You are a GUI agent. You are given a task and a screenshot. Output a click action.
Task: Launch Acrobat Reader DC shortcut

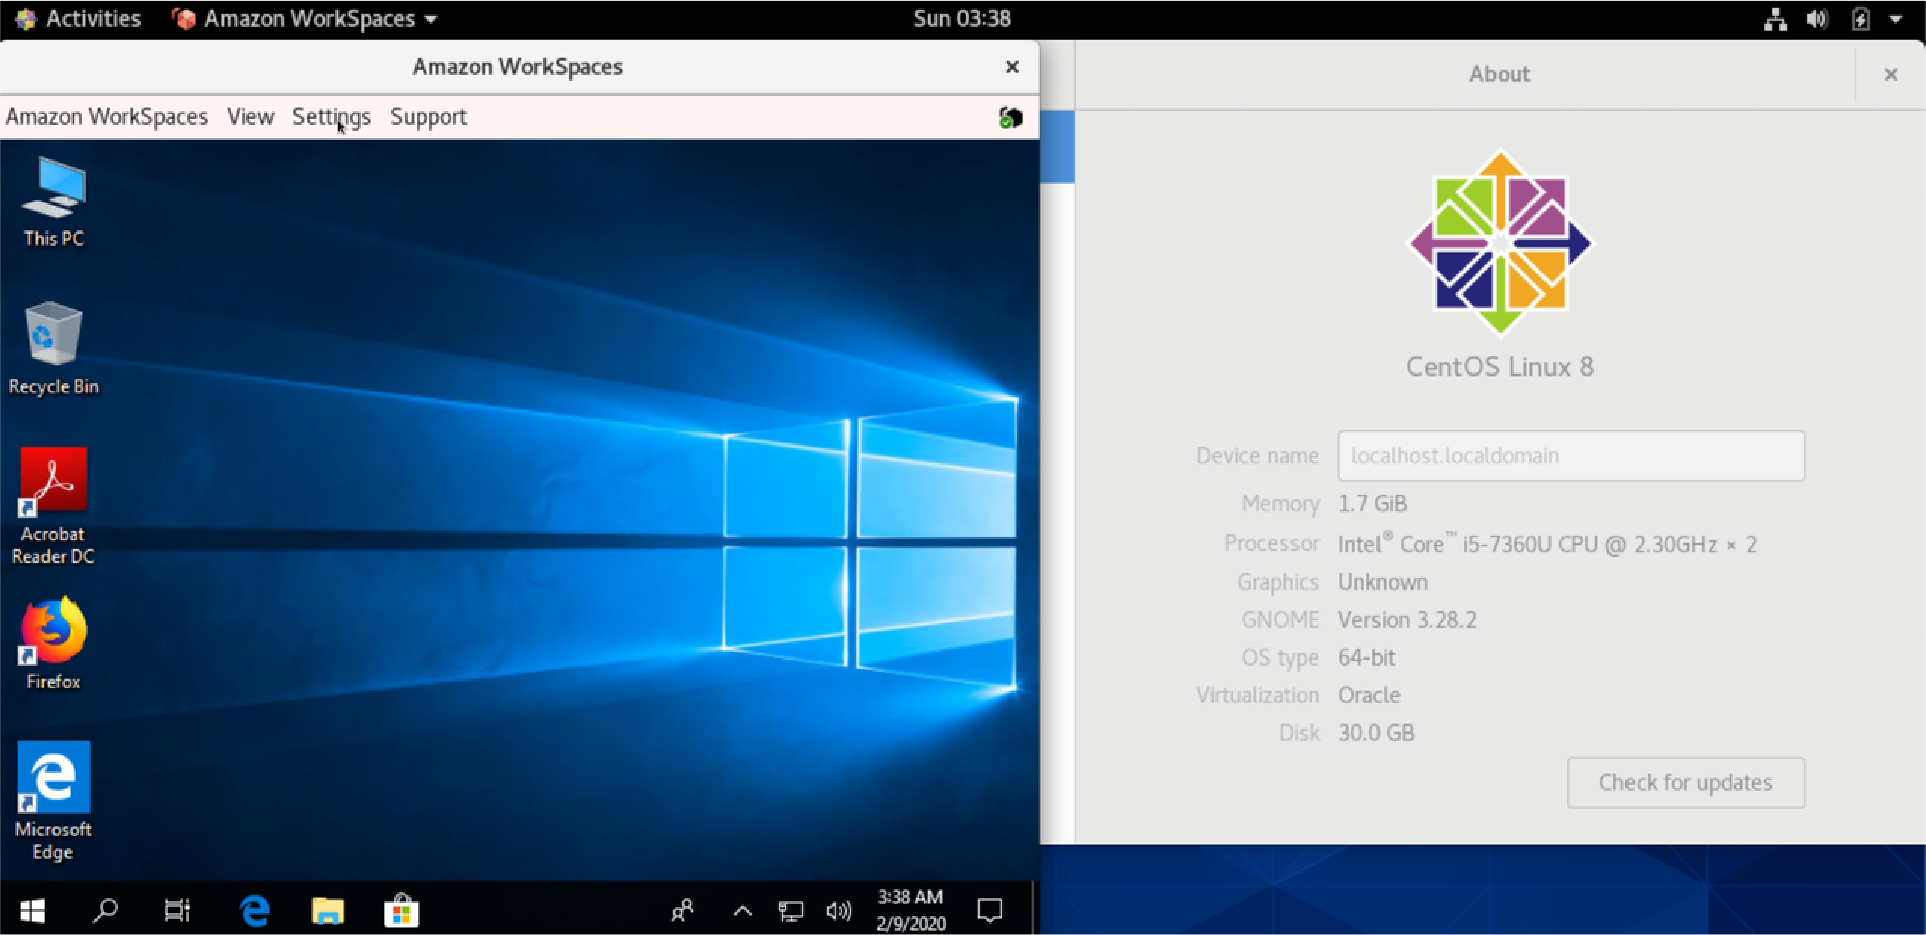(53, 506)
